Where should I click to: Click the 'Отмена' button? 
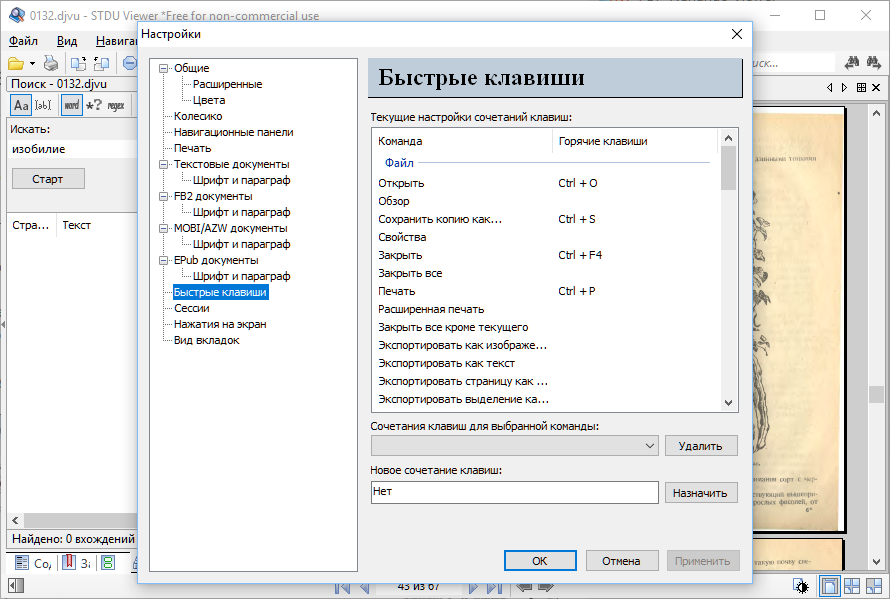(x=621, y=561)
